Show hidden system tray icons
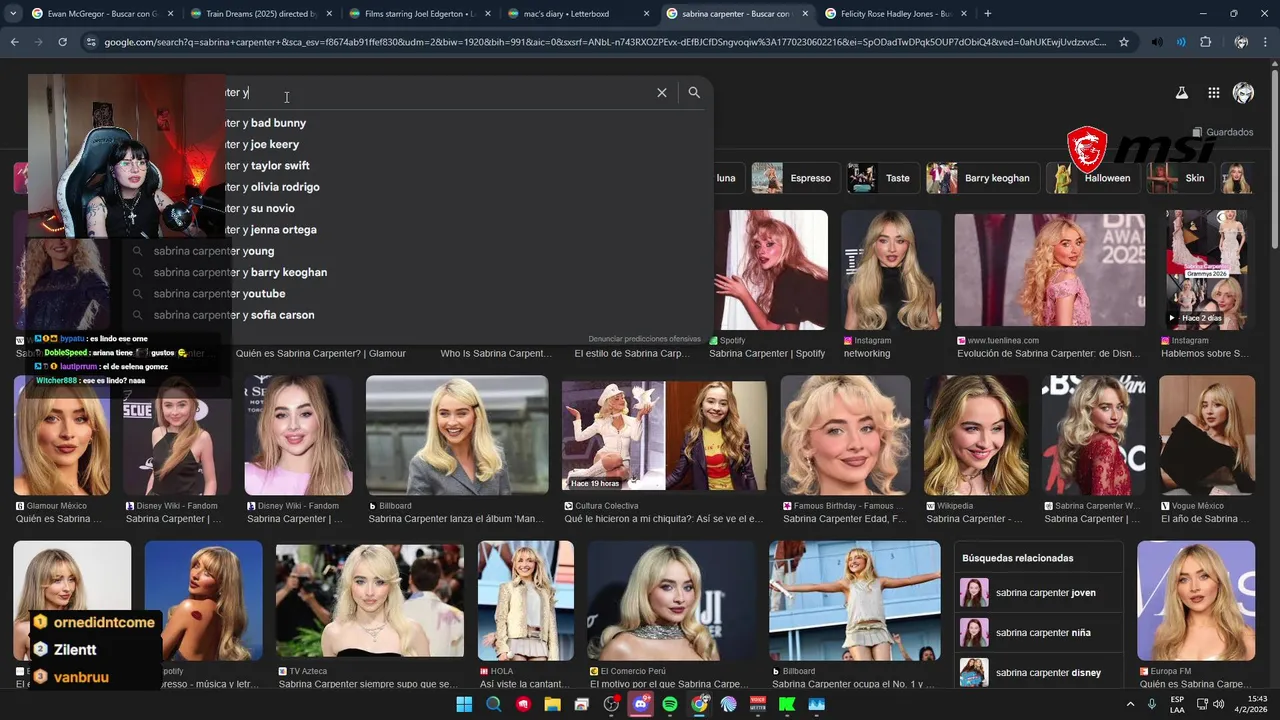The height and width of the screenshot is (720, 1280). tap(1131, 704)
